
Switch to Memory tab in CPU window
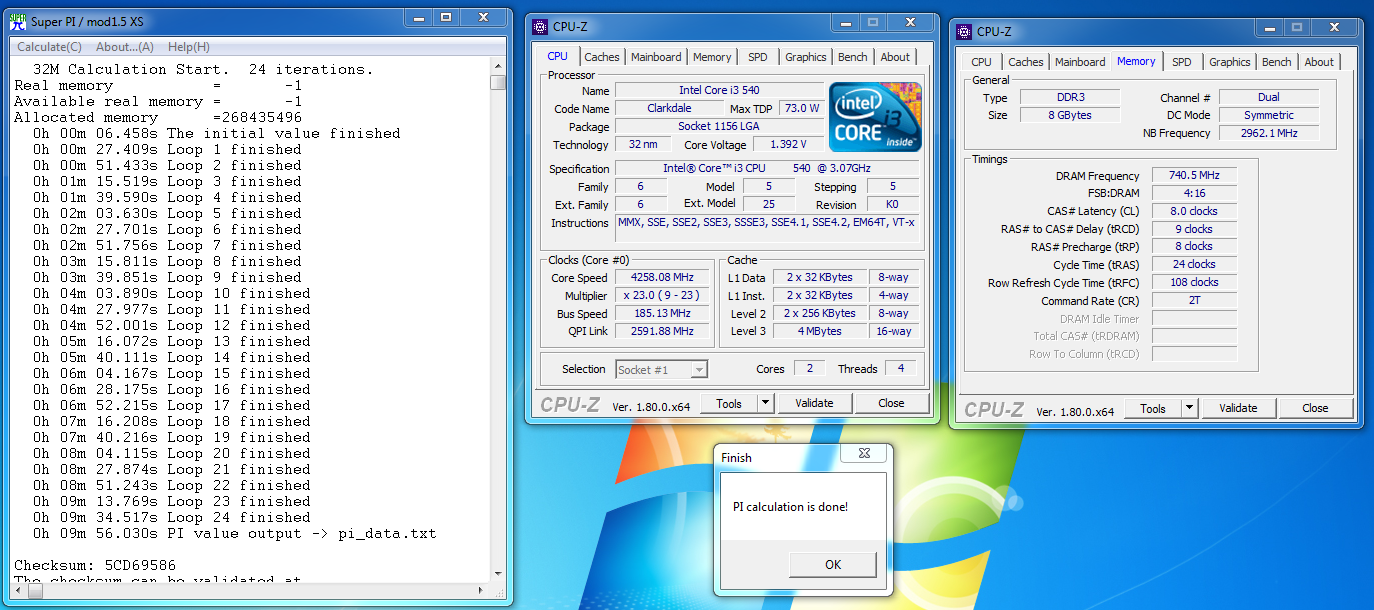tap(712, 57)
